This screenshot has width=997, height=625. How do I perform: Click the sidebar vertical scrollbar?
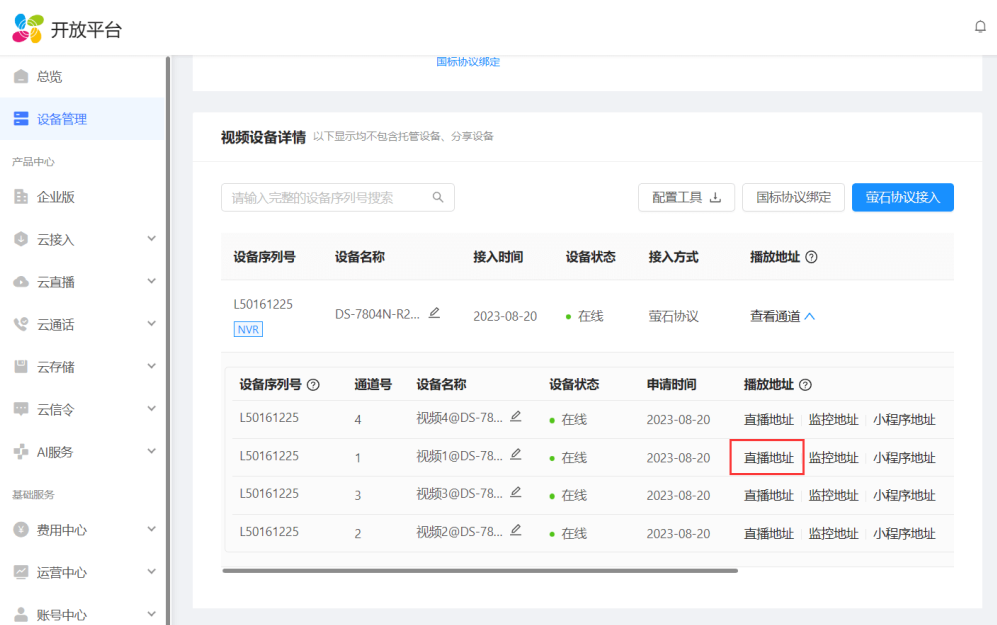click(x=168, y=340)
